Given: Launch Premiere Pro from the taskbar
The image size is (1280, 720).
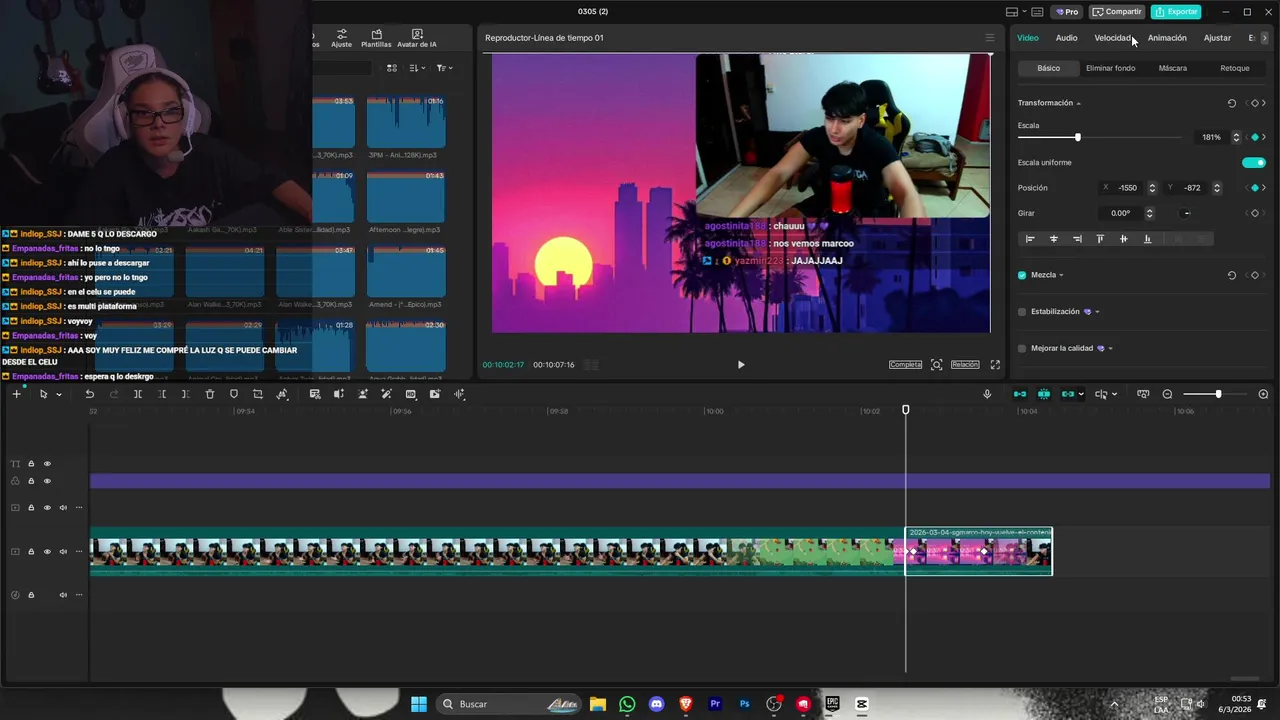Looking at the screenshot, I should pyautogui.click(x=715, y=704).
